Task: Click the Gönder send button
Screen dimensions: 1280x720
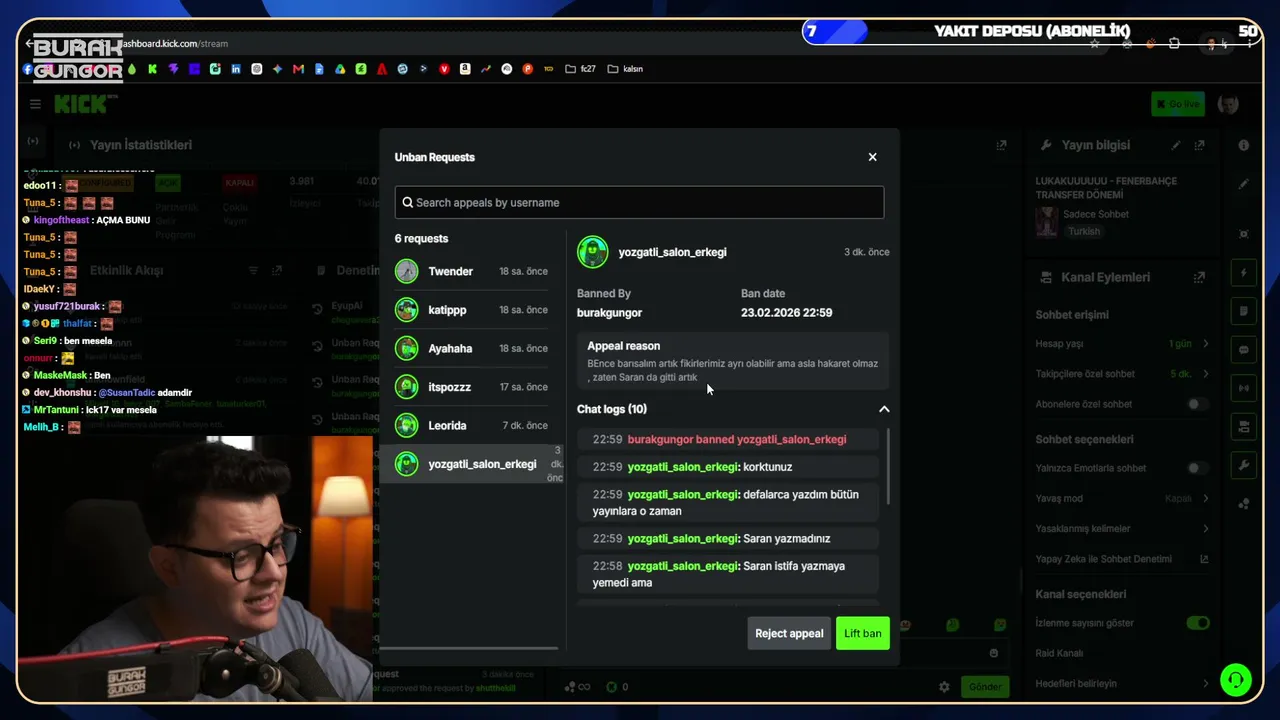Action: pos(984,687)
